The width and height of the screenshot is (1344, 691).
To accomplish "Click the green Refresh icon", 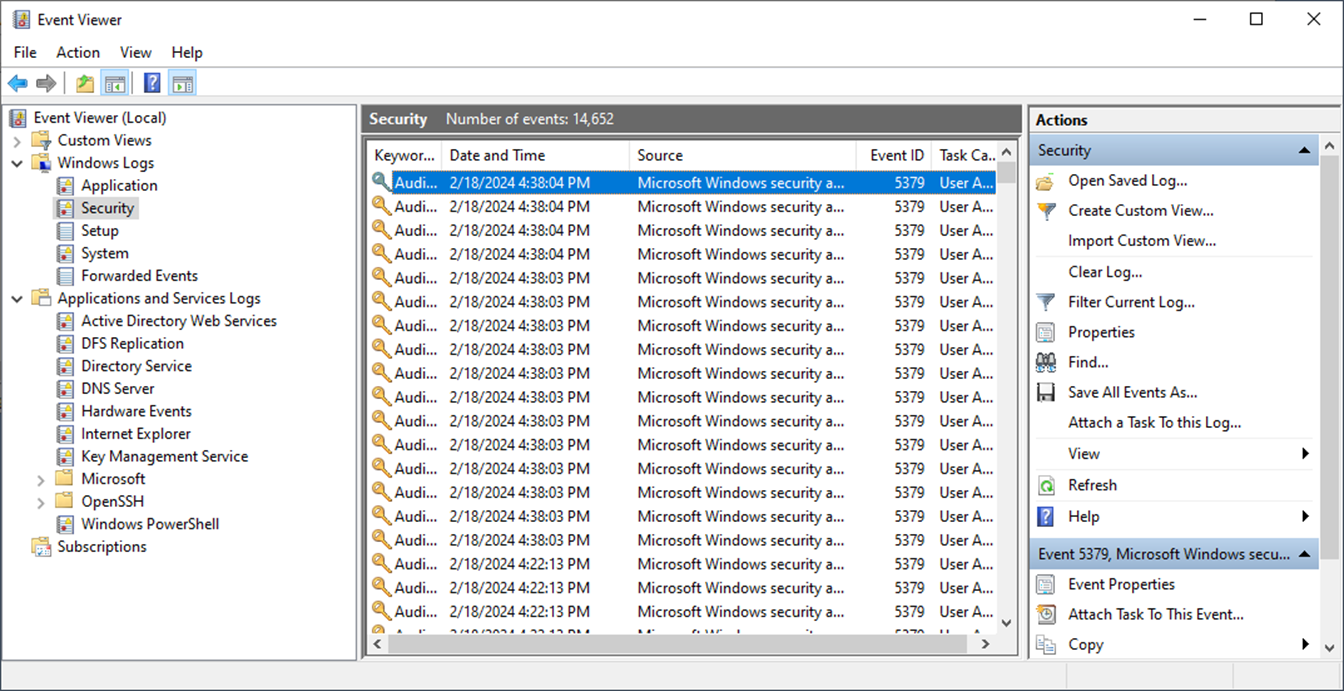I will click(1046, 485).
